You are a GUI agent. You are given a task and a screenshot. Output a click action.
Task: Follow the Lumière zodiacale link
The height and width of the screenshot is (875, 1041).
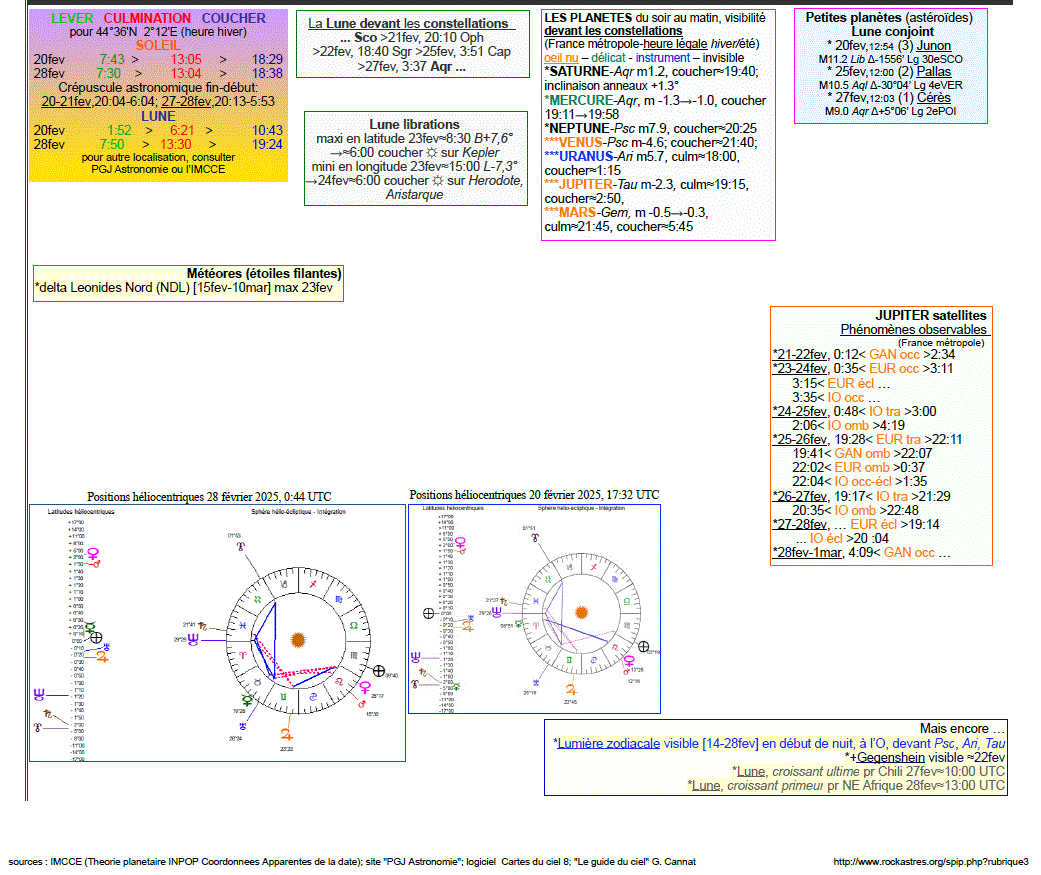607,743
